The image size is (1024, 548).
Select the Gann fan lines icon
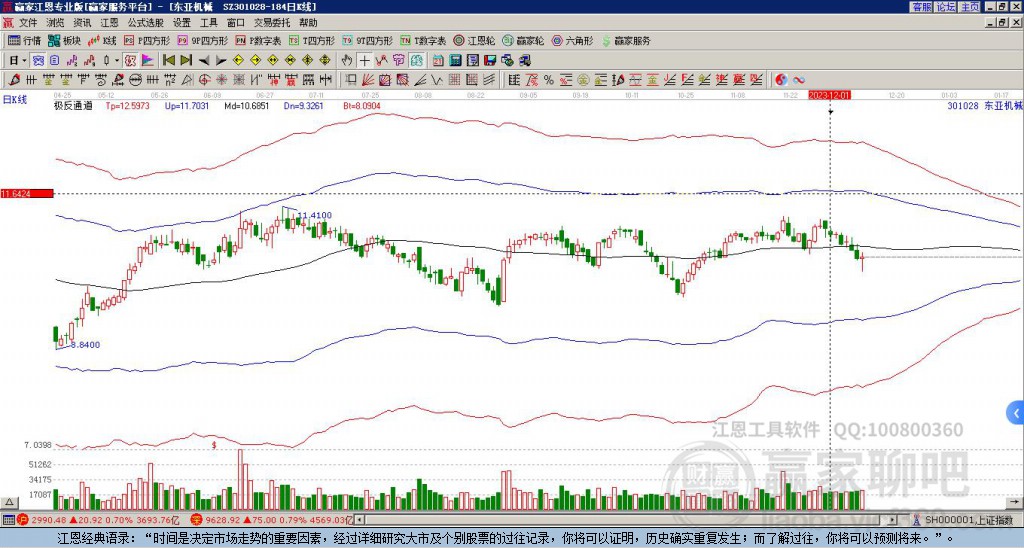pyautogui.click(x=368, y=80)
